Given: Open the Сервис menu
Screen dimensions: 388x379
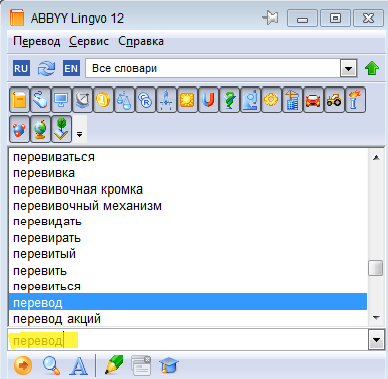Looking at the screenshot, I should tap(89, 41).
